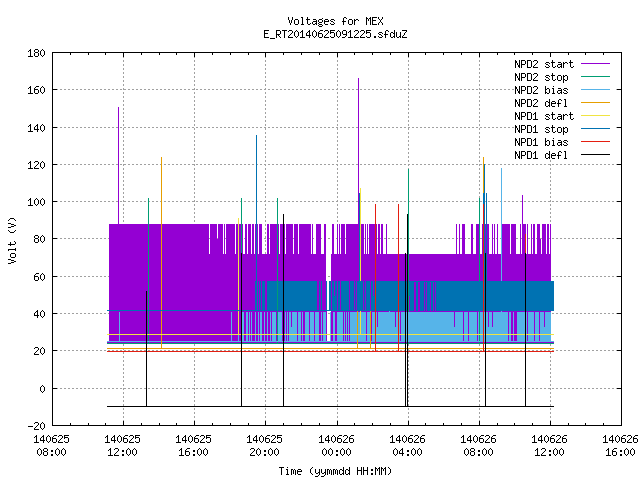Click the '140625 12:00' time tick label
640x480 pixels.
click(x=122, y=446)
